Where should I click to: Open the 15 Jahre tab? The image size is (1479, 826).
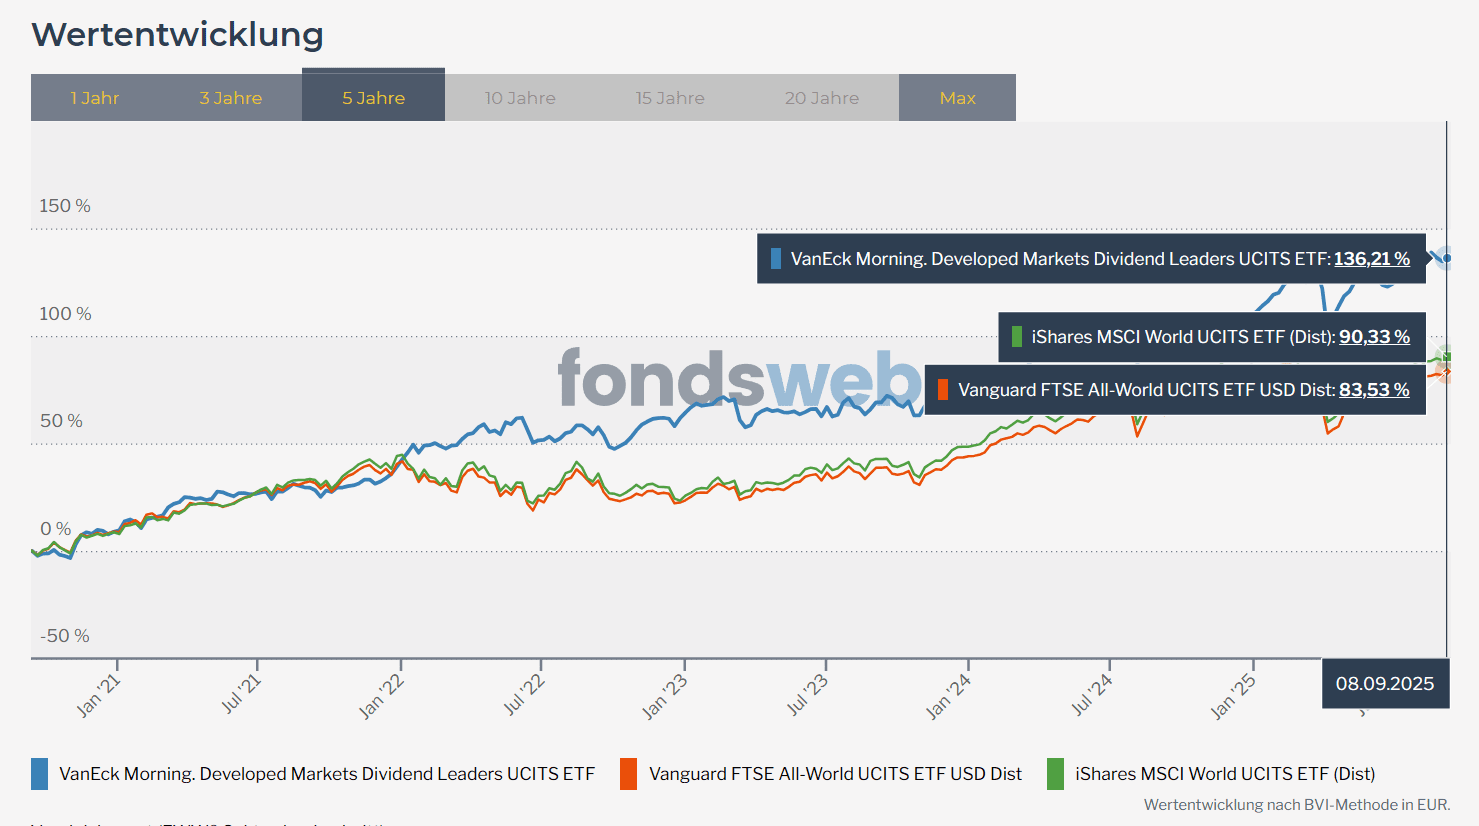coord(670,98)
